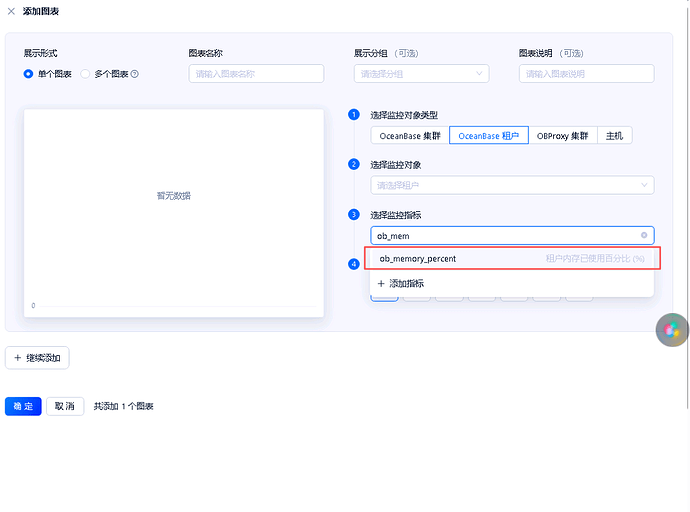Click the help icon beside 多个图表
Screen dimensions: 690x512
click(x=135, y=74)
